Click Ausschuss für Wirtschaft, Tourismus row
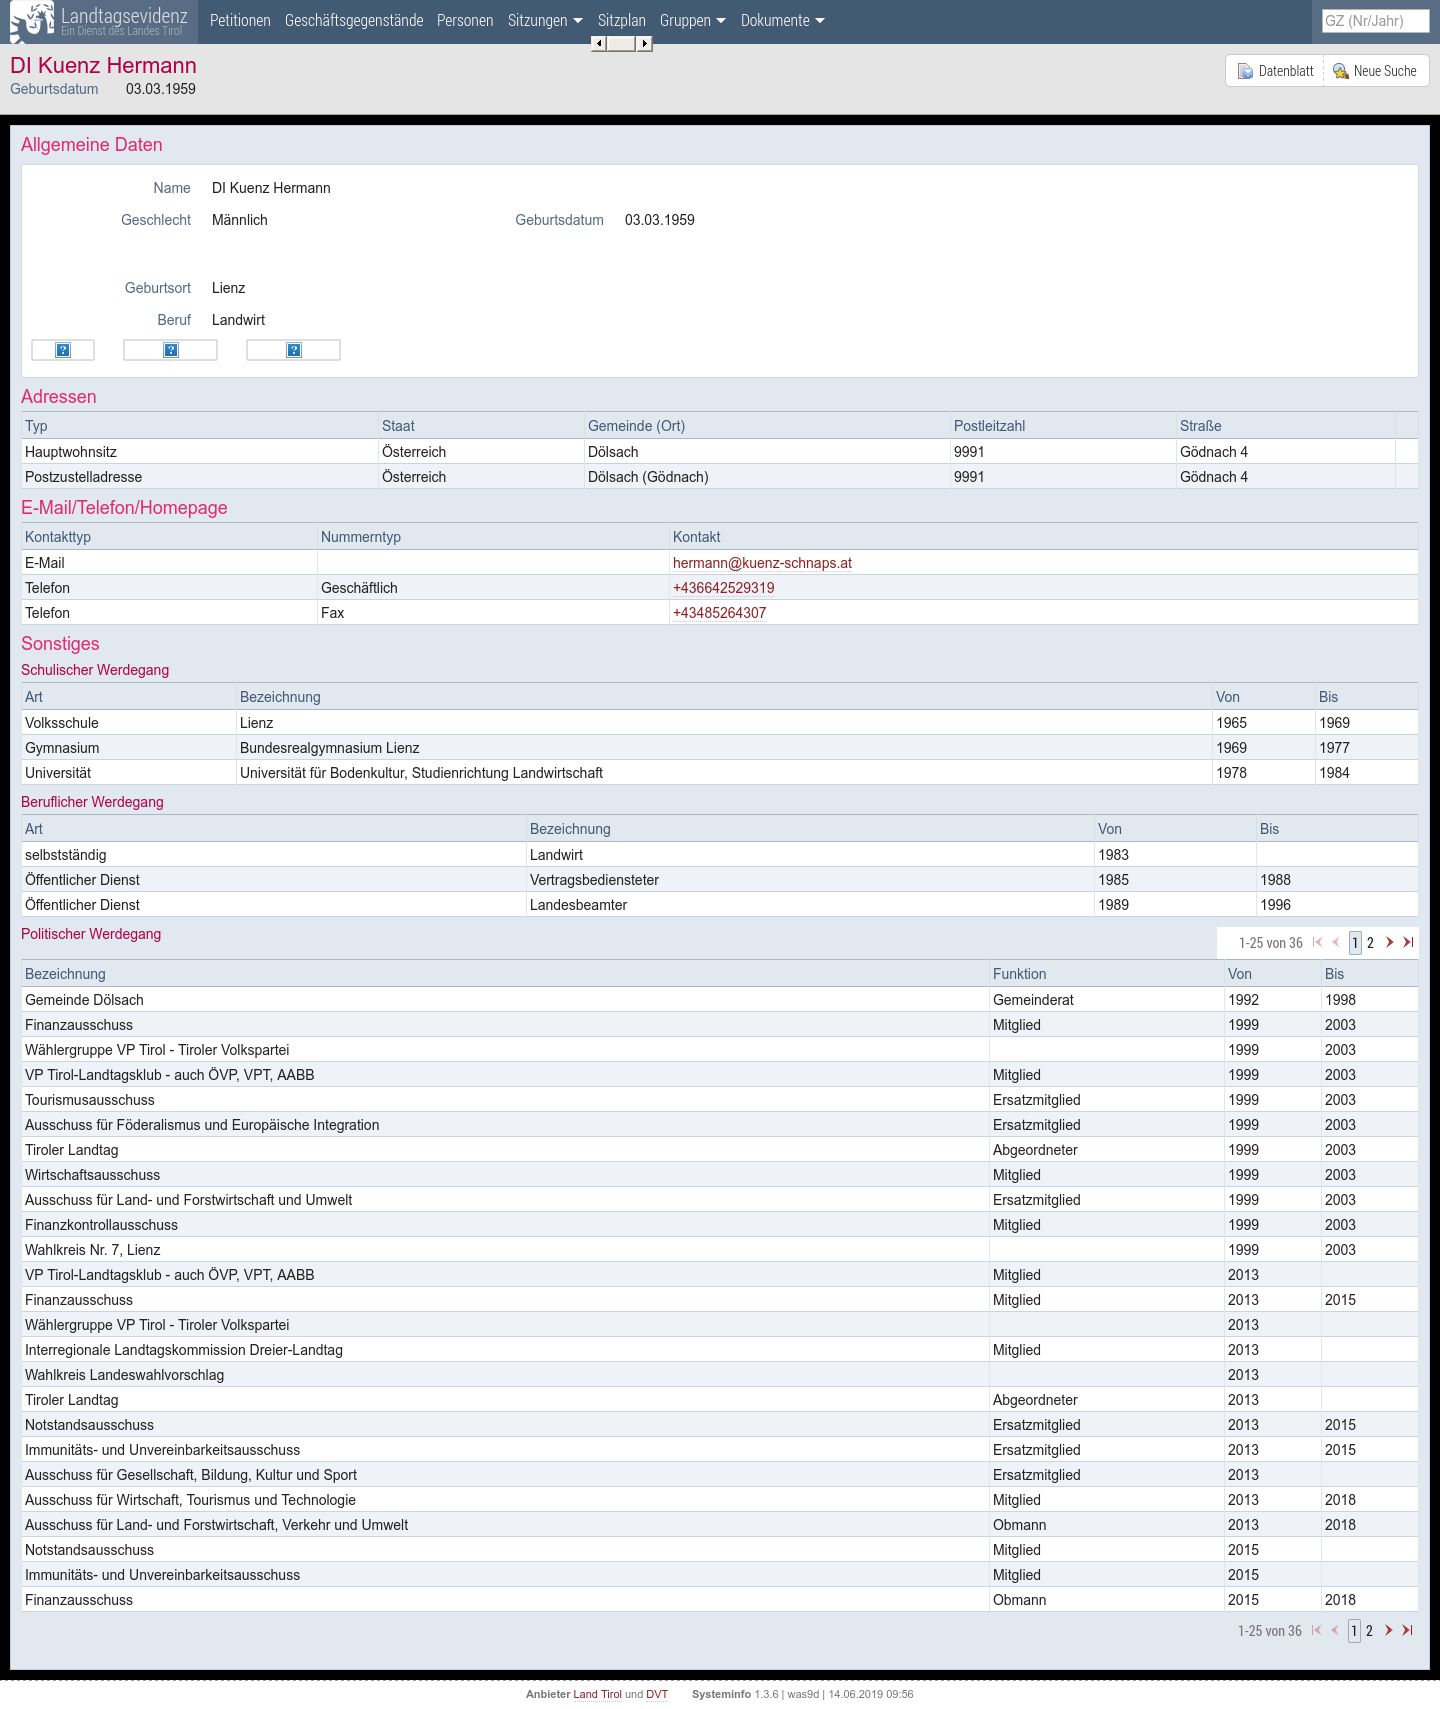Viewport: 1440px width, 1709px height. 719,1500
